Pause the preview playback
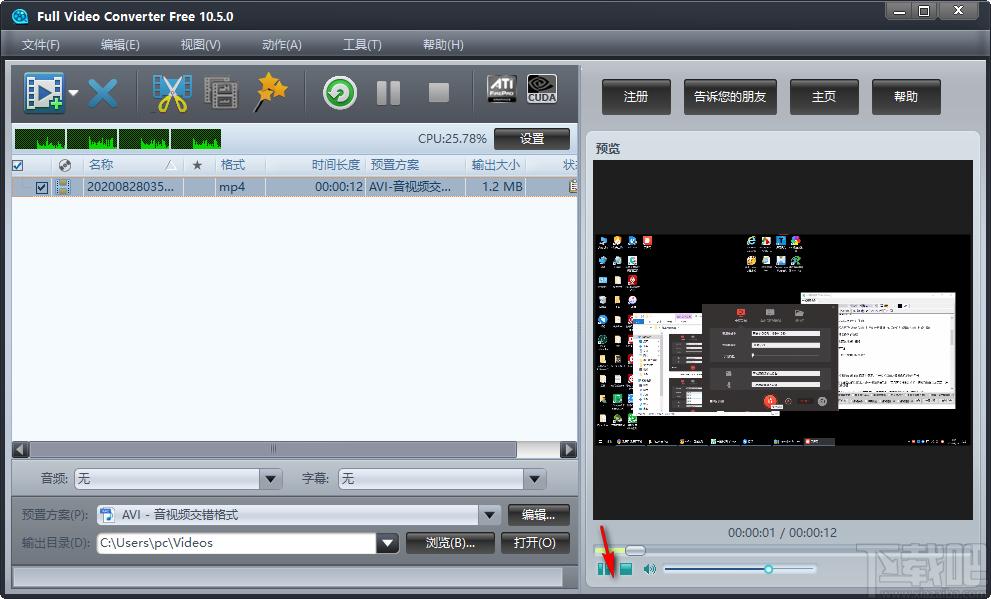This screenshot has width=991, height=599. pos(604,569)
